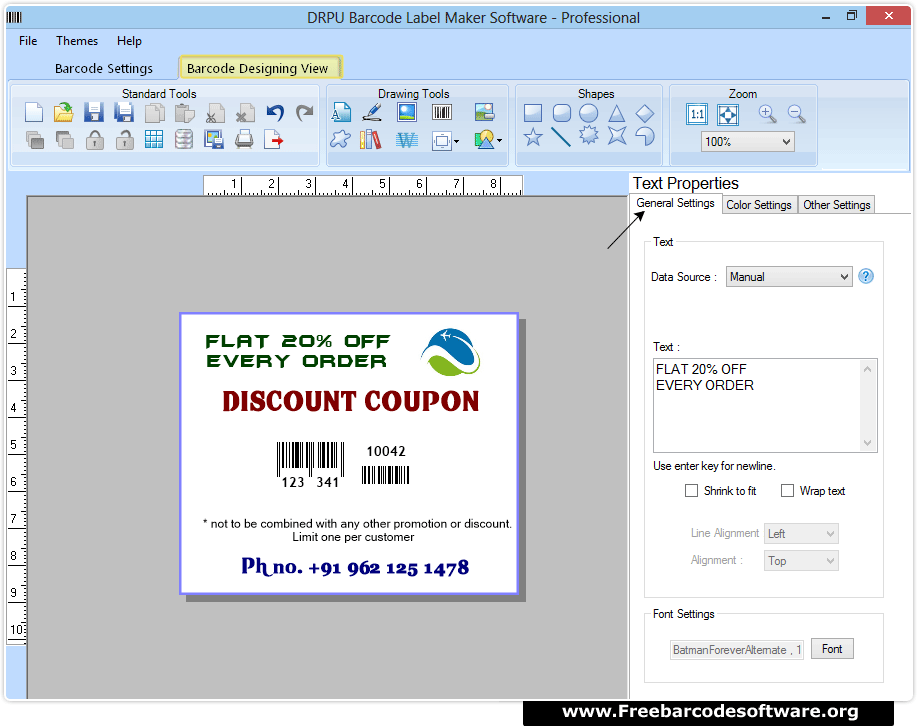Select the Color Settings tab
Viewport: 917px width, 726px height.
[759, 205]
